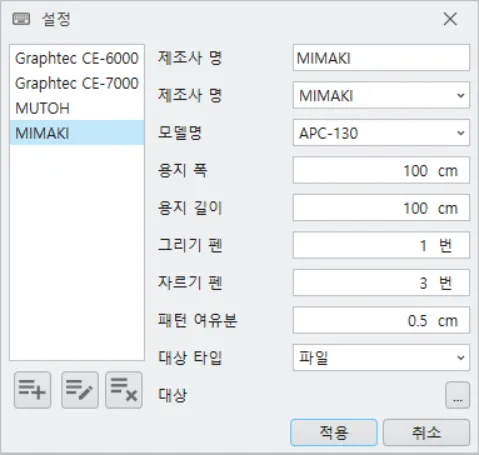The image size is (479, 455).
Task: Select Graphtec CE-6000 in the list
Action: point(77,58)
